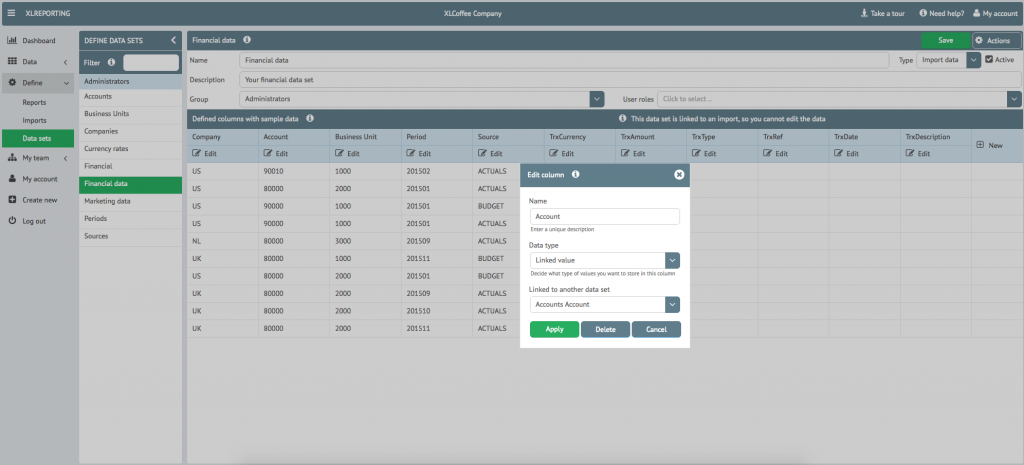Screen dimensions: 1024x465
Task: Select the Currency rates data set
Action: (131, 149)
